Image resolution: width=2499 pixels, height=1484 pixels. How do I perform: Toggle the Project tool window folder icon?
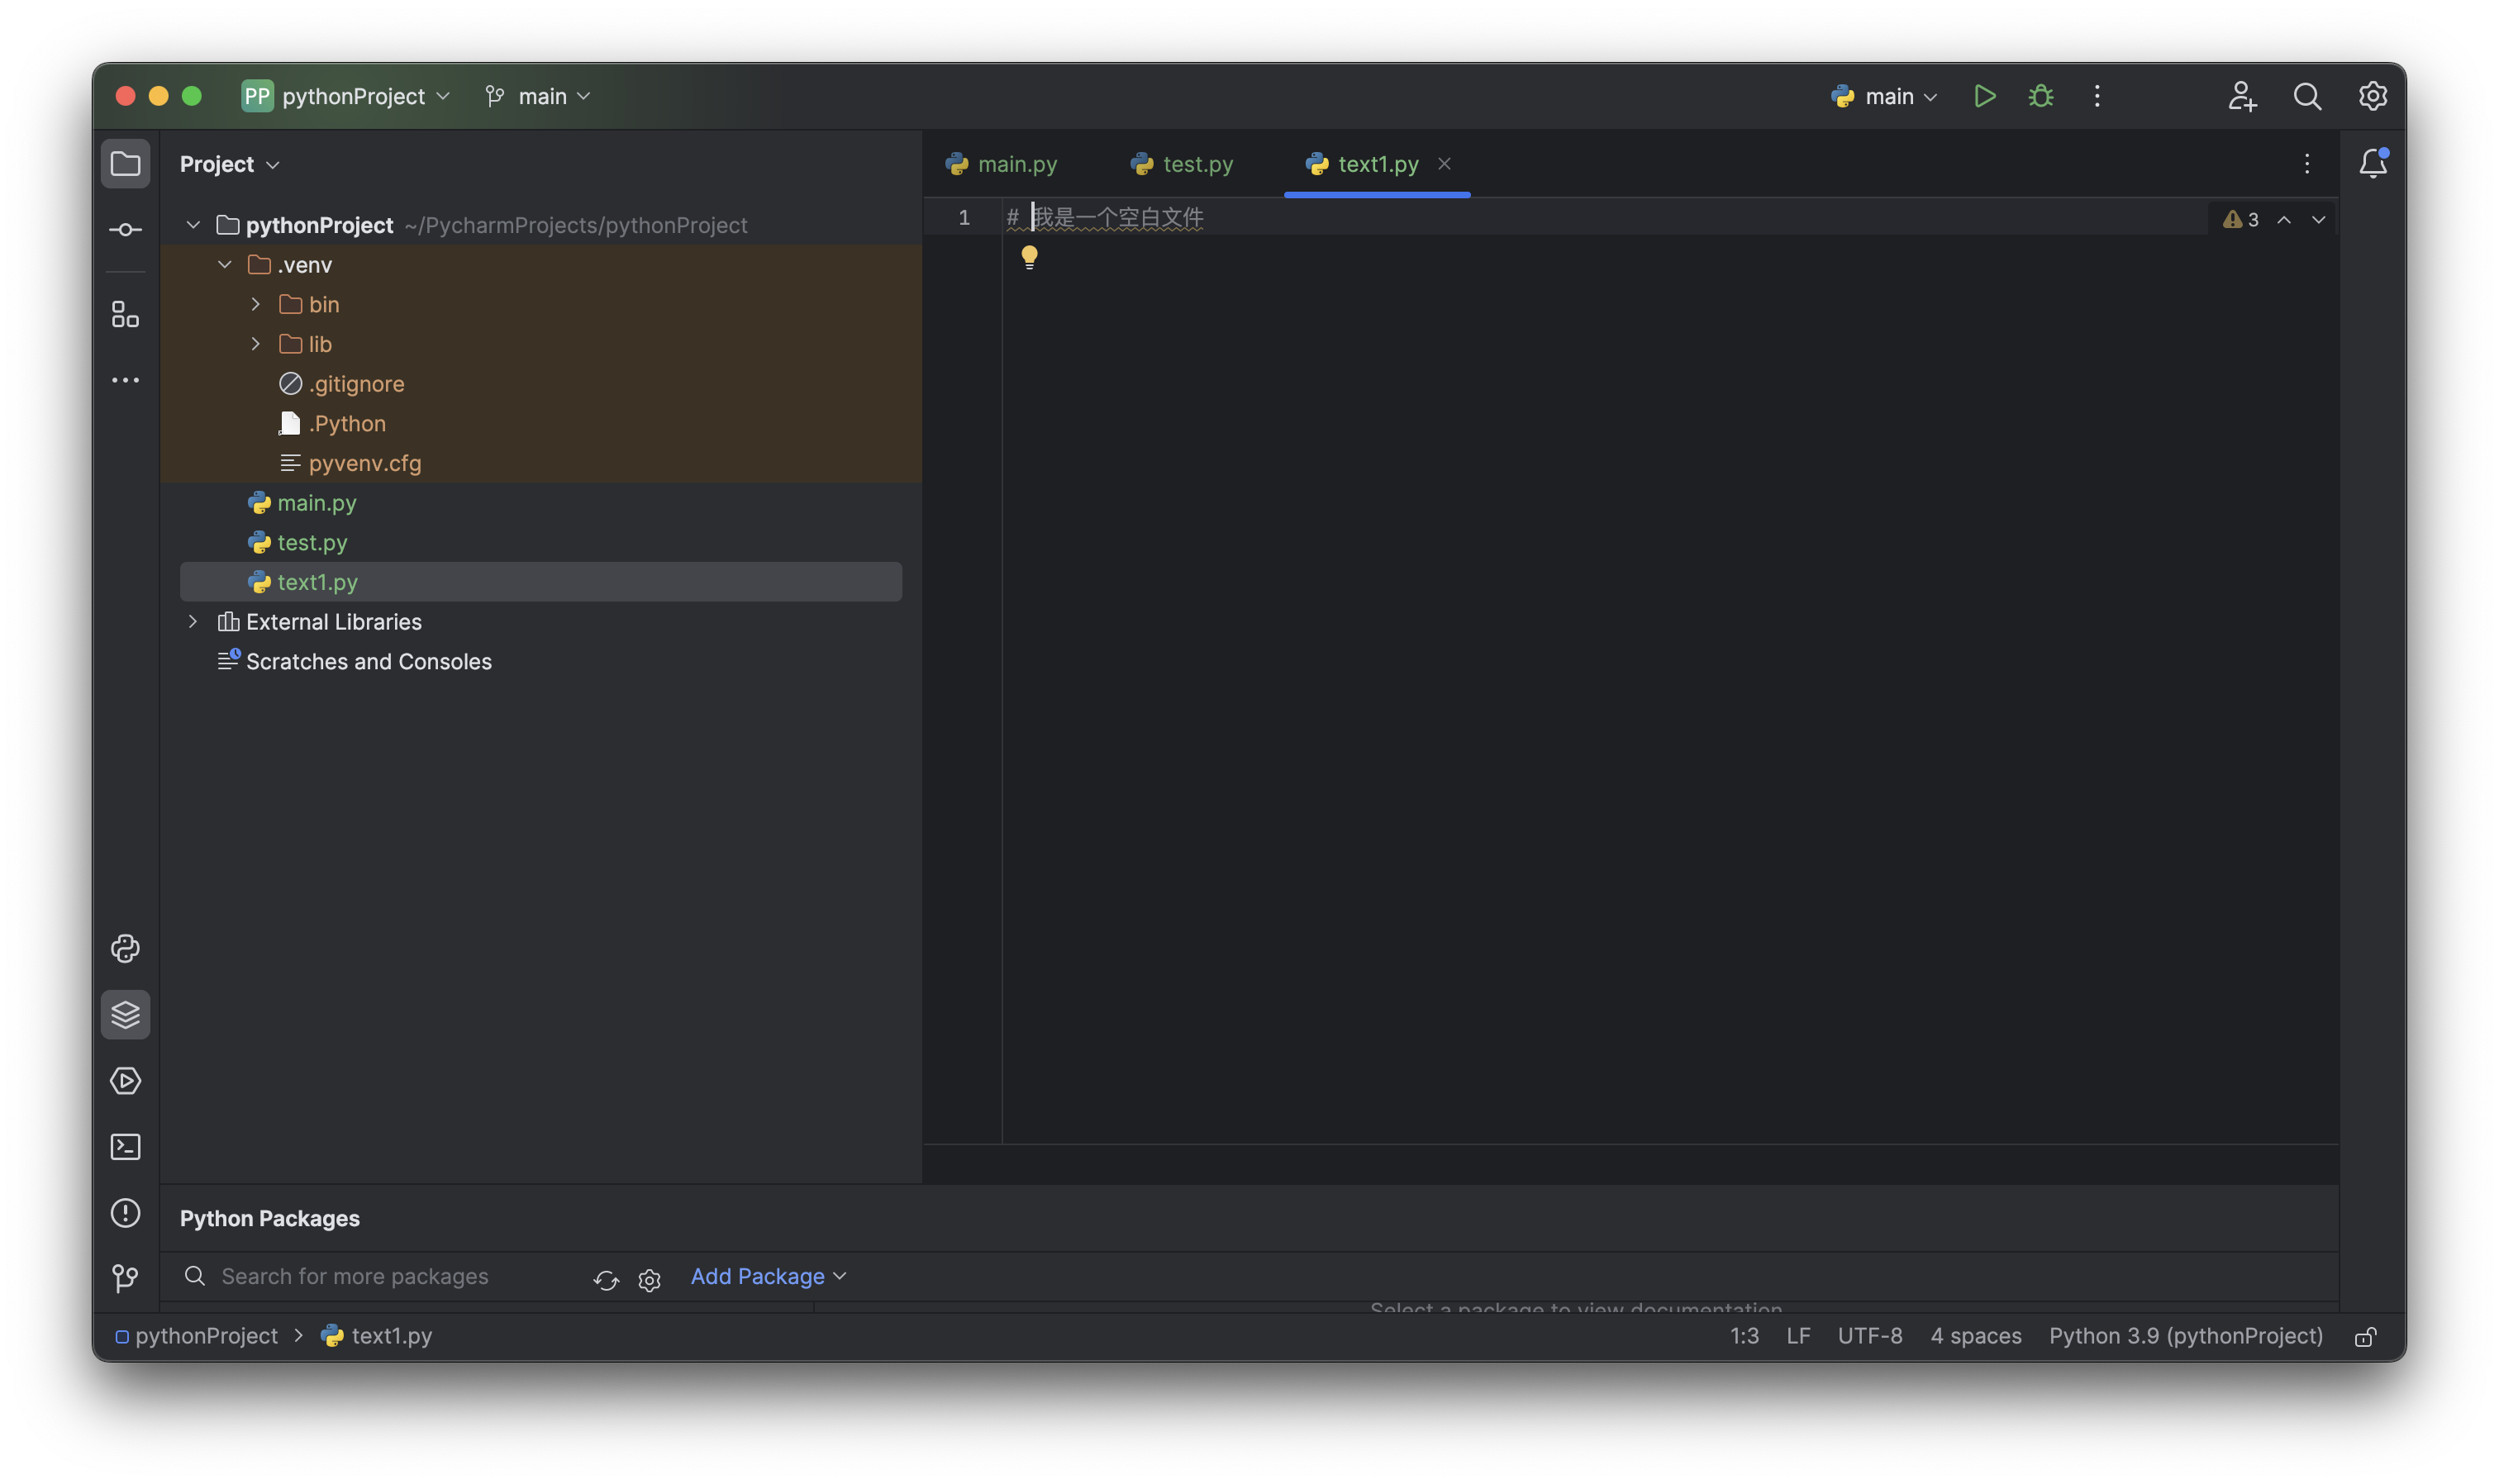[125, 163]
